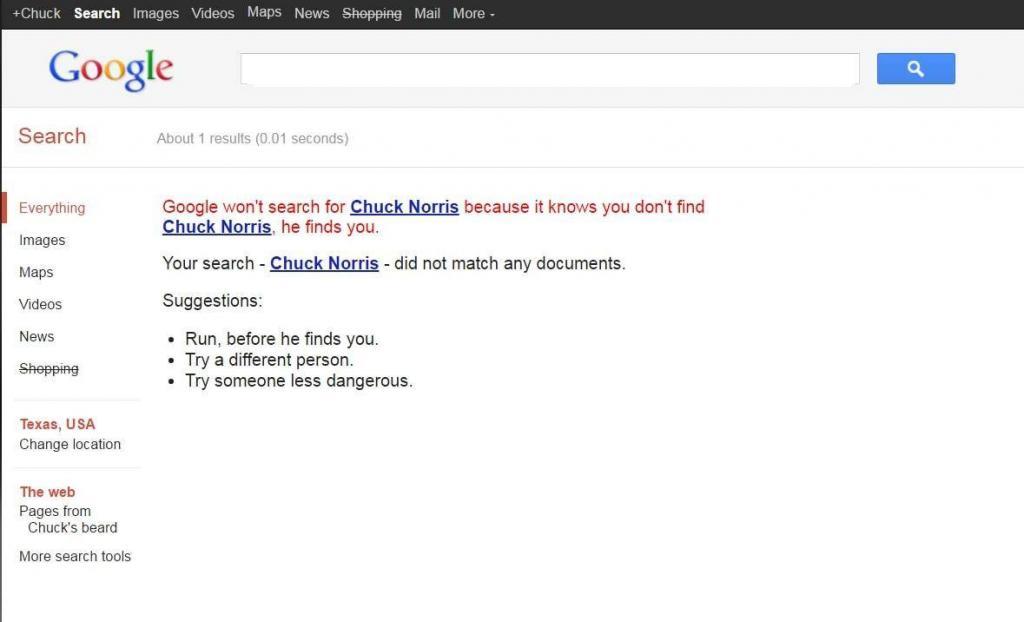This screenshot has height=622, width=1024.
Task: Click 'About 1 results (0.01 seconds)' text
Action: click(x=253, y=139)
